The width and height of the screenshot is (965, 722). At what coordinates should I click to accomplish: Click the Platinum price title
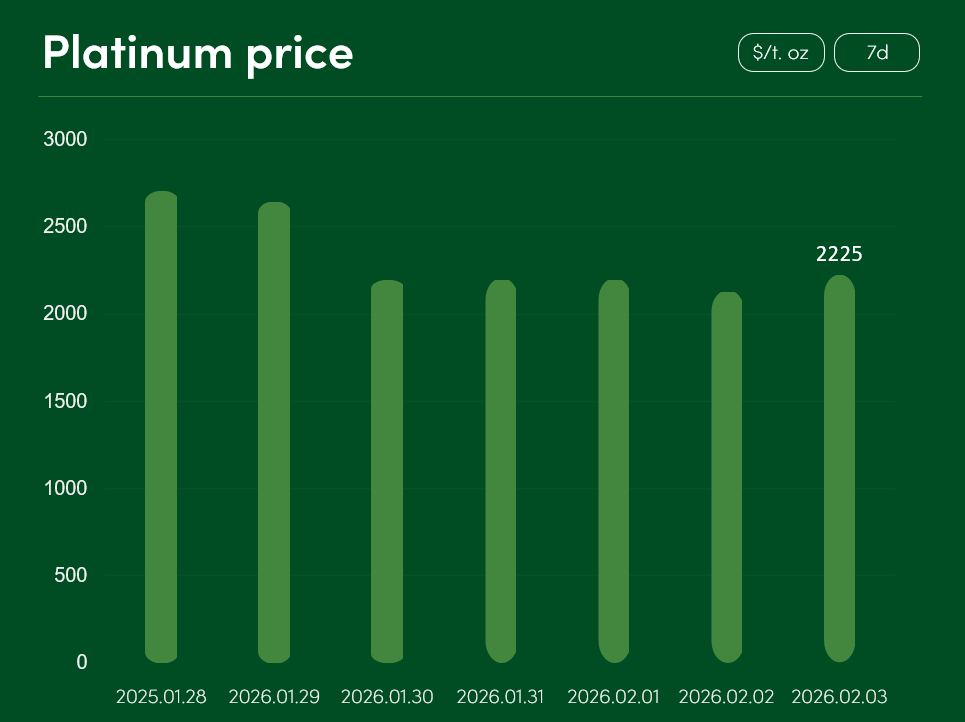(x=198, y=53)
